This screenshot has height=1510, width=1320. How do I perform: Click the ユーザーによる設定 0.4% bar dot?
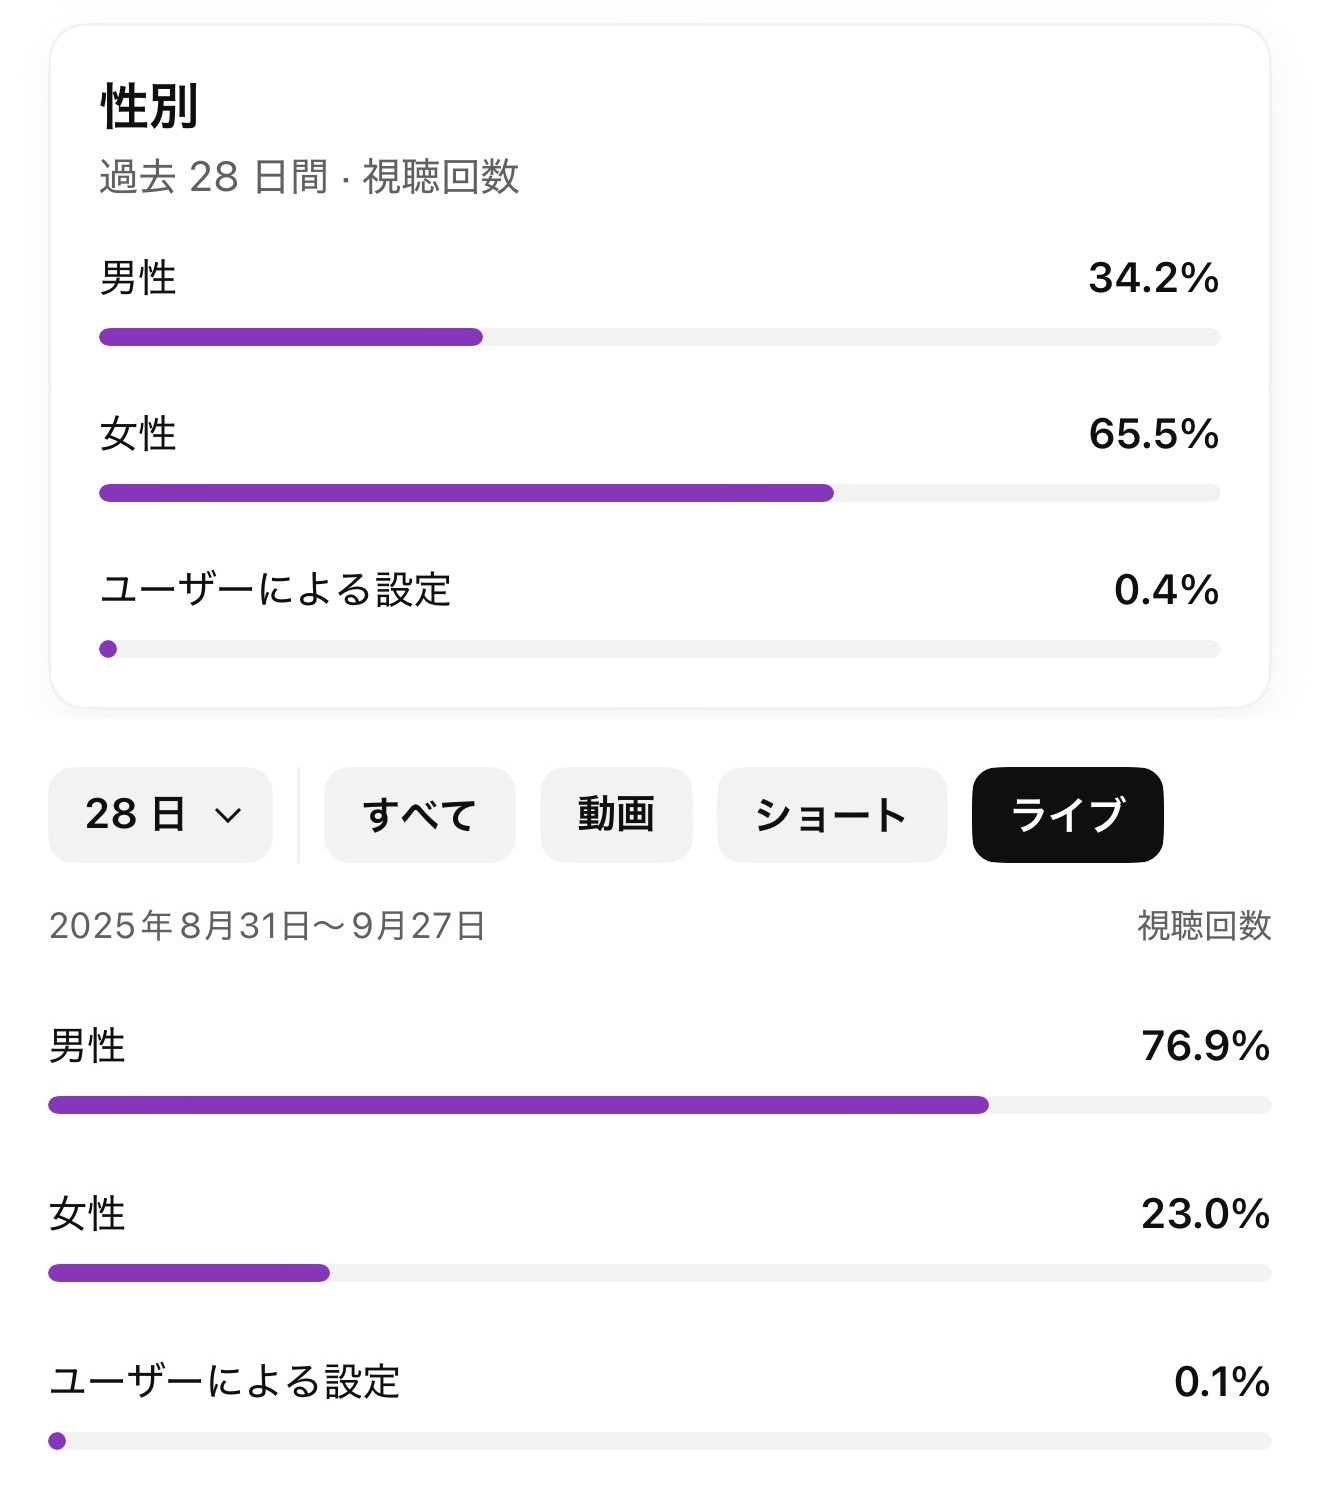click(x=108, y=649)
